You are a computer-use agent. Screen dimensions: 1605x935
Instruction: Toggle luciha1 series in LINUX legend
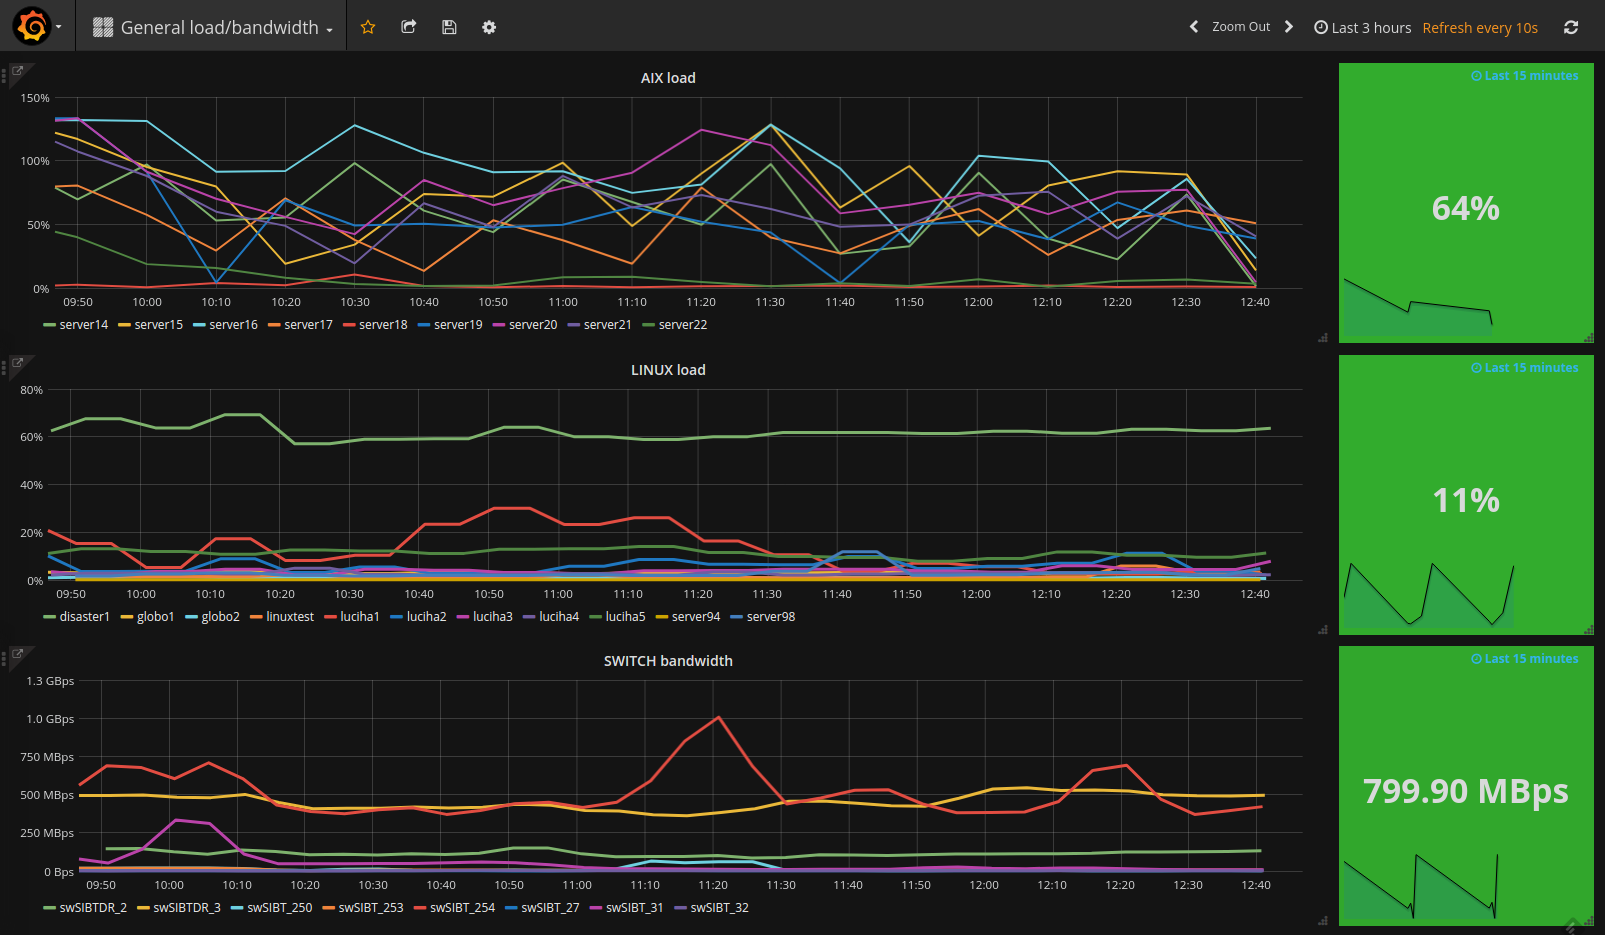click(x=359, y=617)
